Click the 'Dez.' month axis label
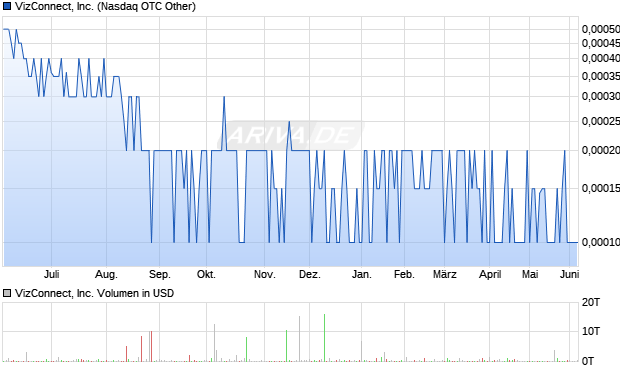The width and height of the screenshot is (620, 371). click(310, 274)
